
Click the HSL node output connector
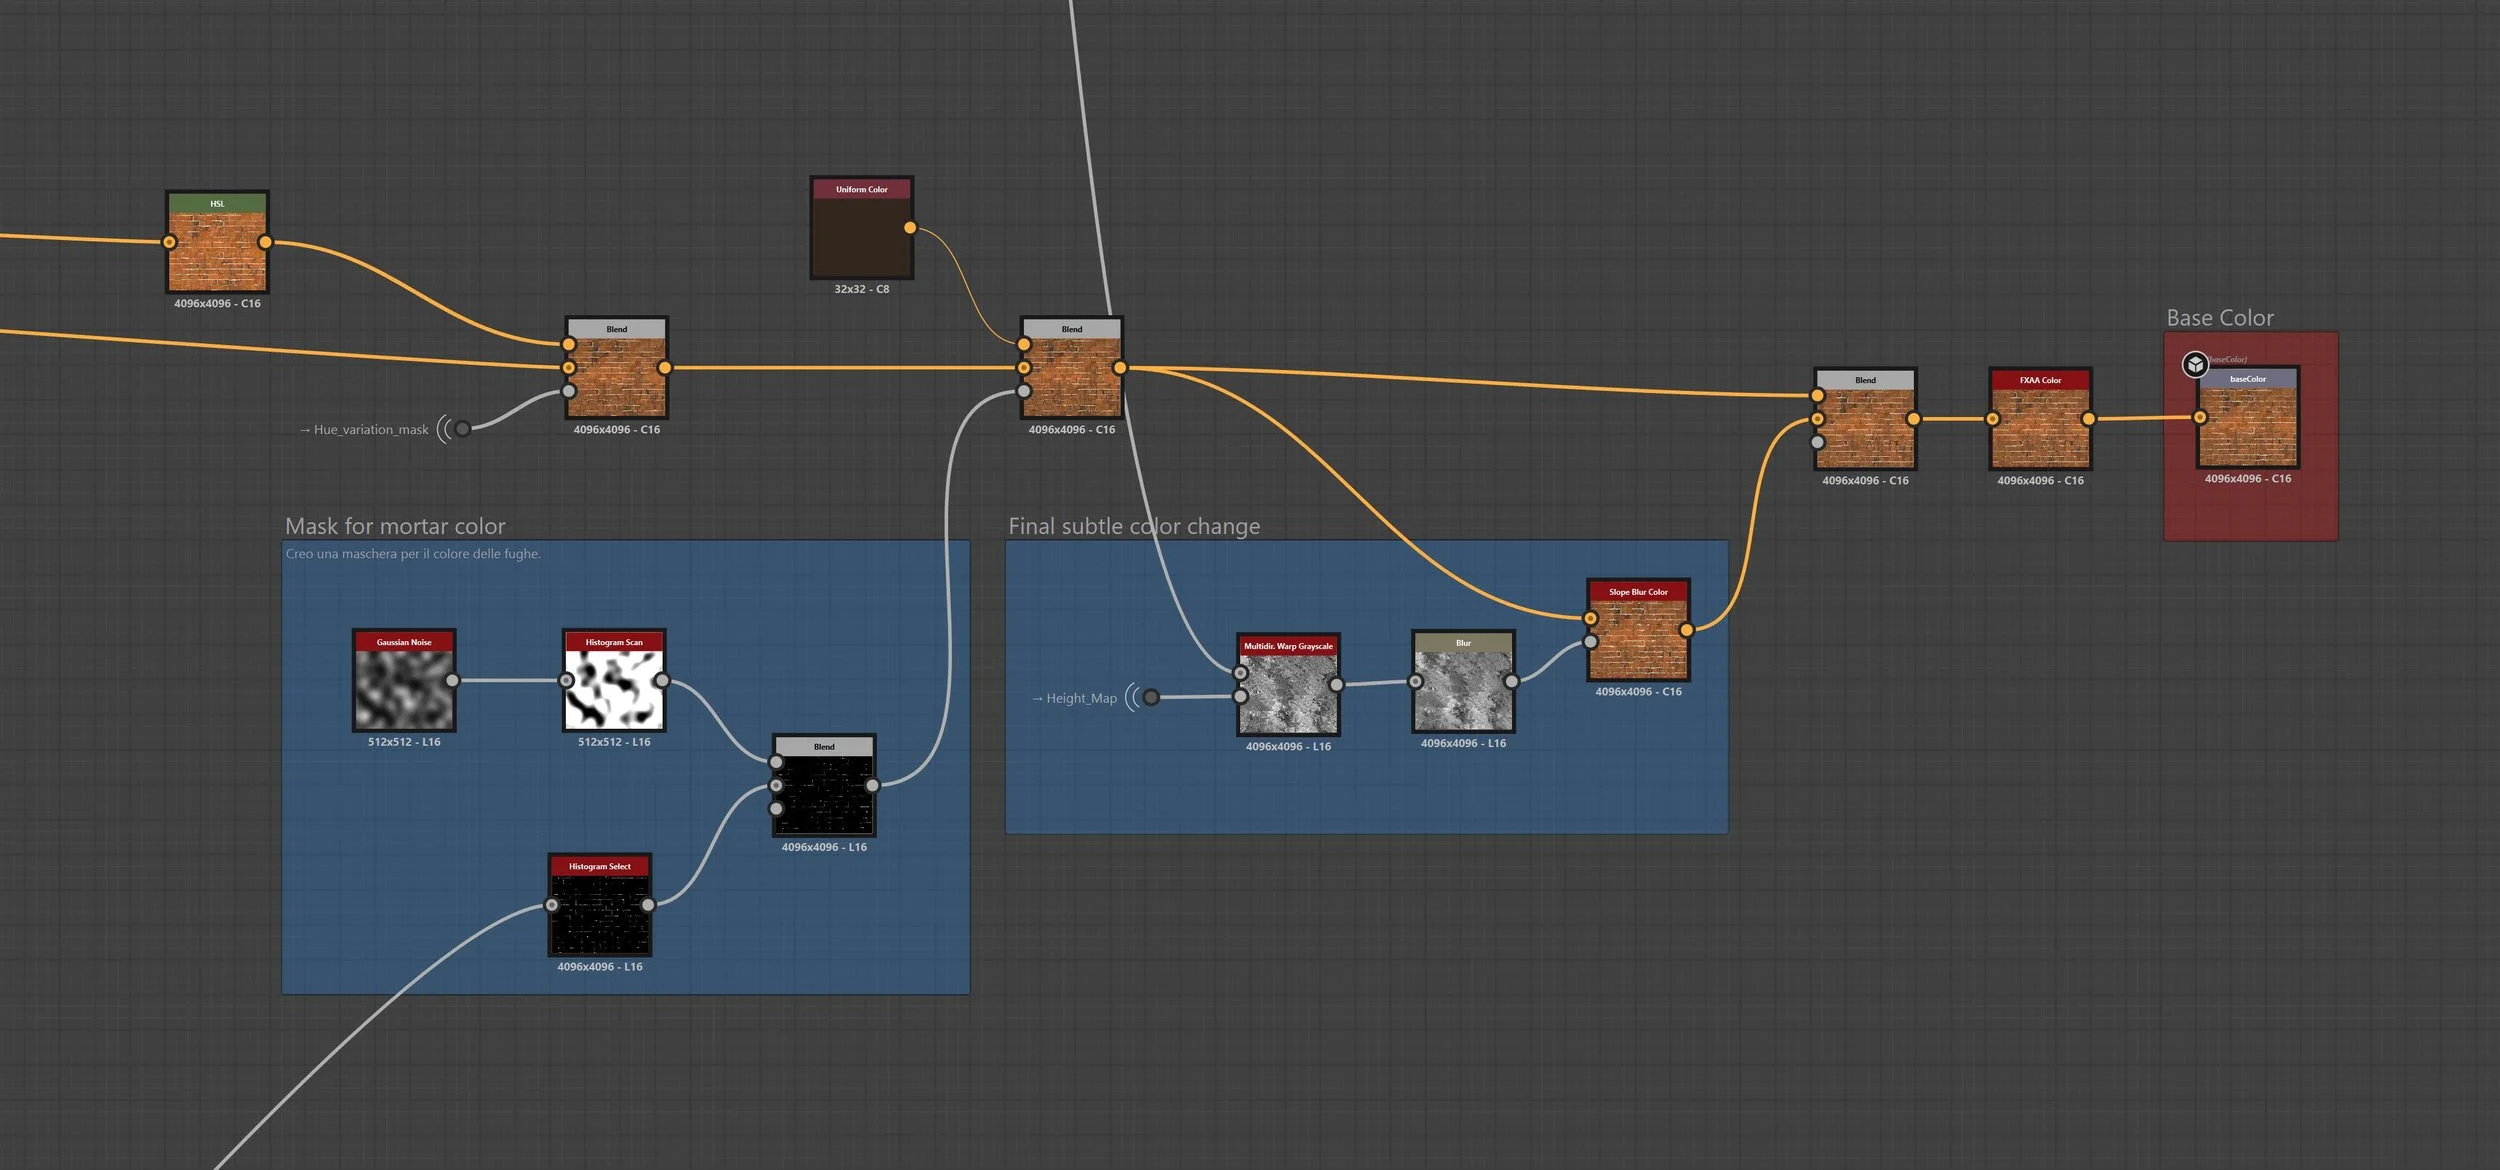(x=265, y=242)
